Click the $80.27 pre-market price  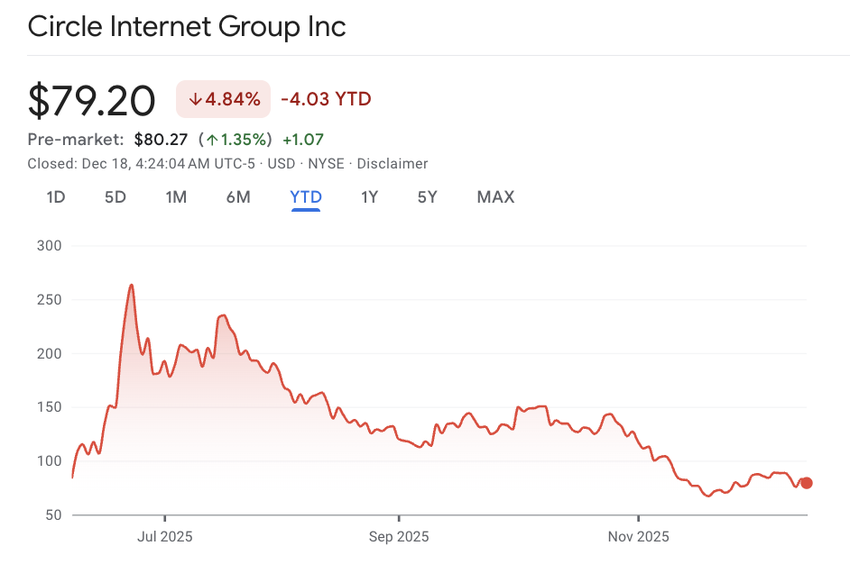(160, 139)
